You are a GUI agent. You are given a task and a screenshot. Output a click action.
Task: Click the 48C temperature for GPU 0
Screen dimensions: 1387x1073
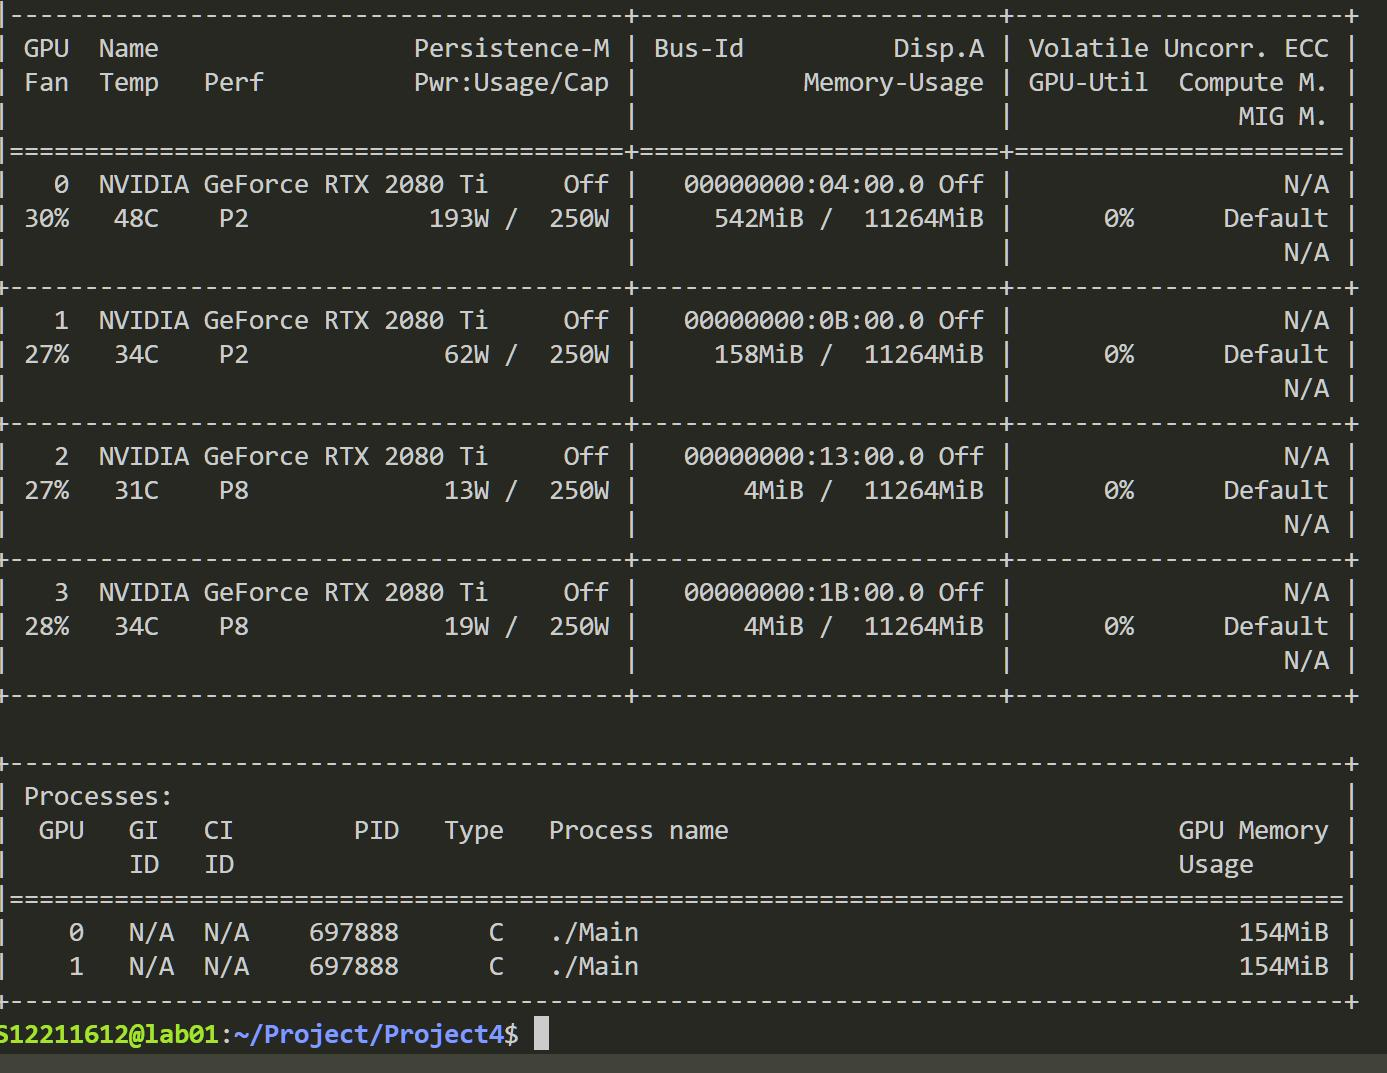(x=136, y=218)
